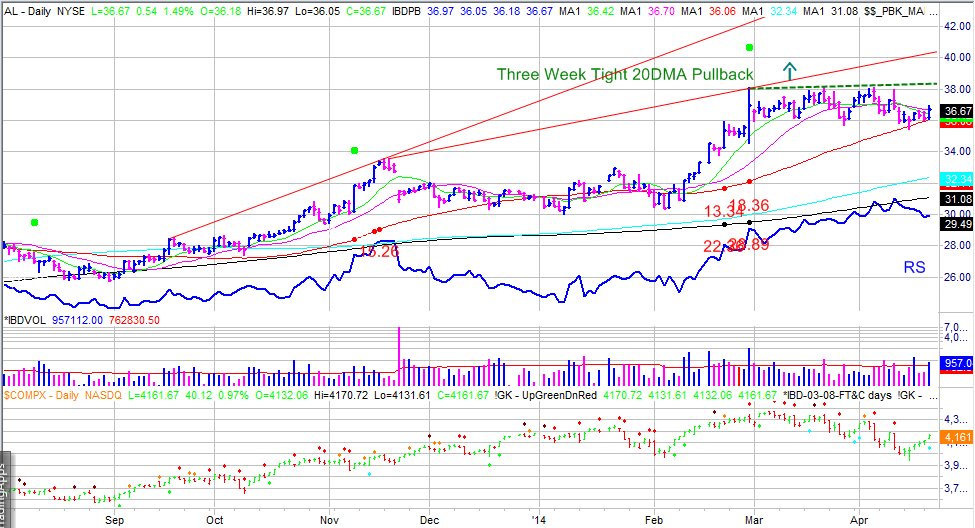
Task: Click the "30.00" price axis label
Action: click(x=957, y=213)
